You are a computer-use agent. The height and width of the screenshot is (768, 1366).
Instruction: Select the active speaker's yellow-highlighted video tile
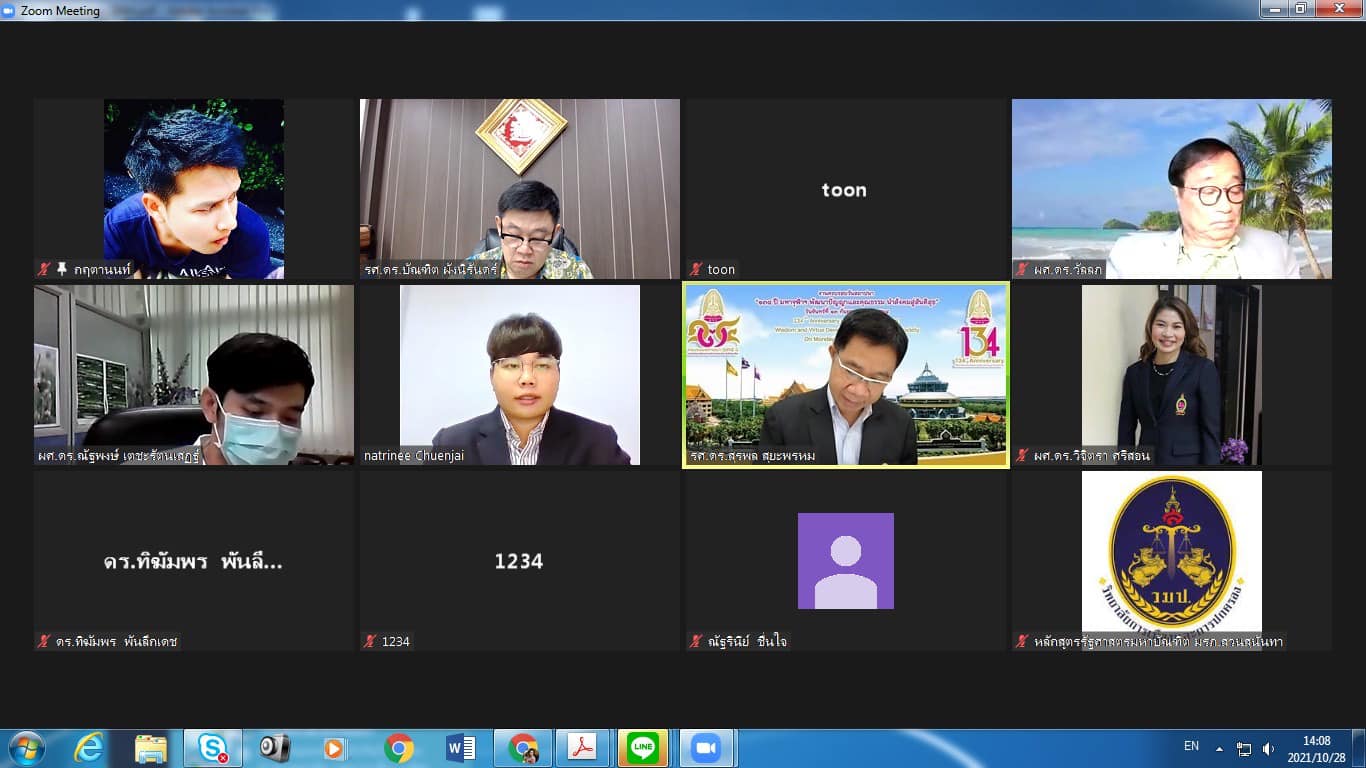845,375
